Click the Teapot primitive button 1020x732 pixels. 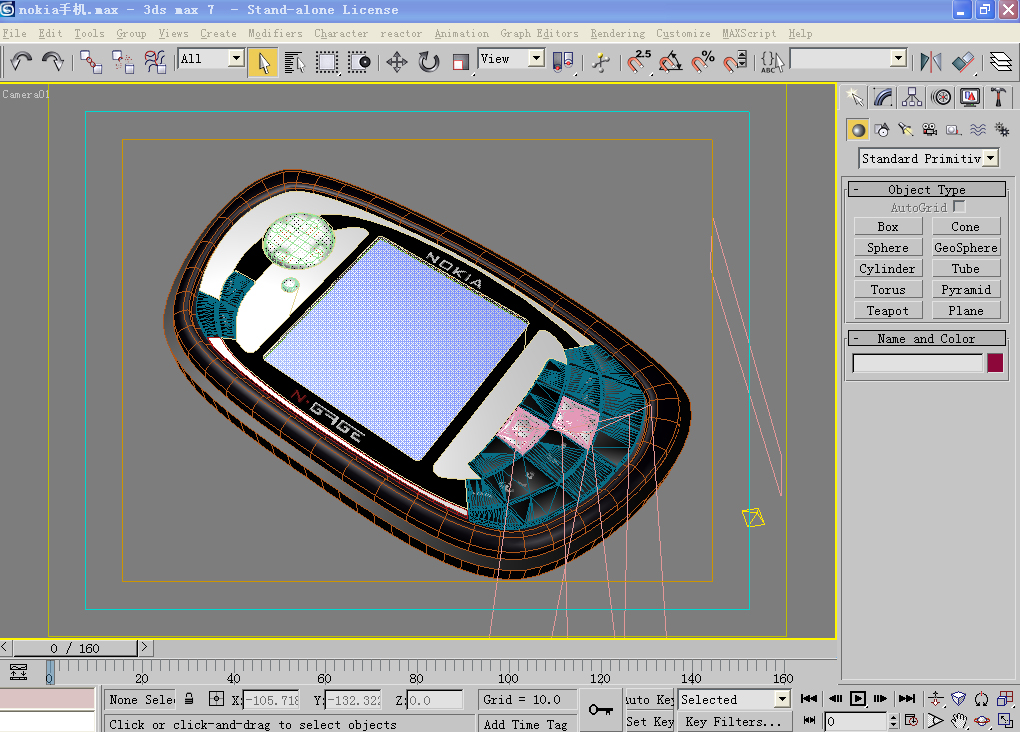[888, 311]
